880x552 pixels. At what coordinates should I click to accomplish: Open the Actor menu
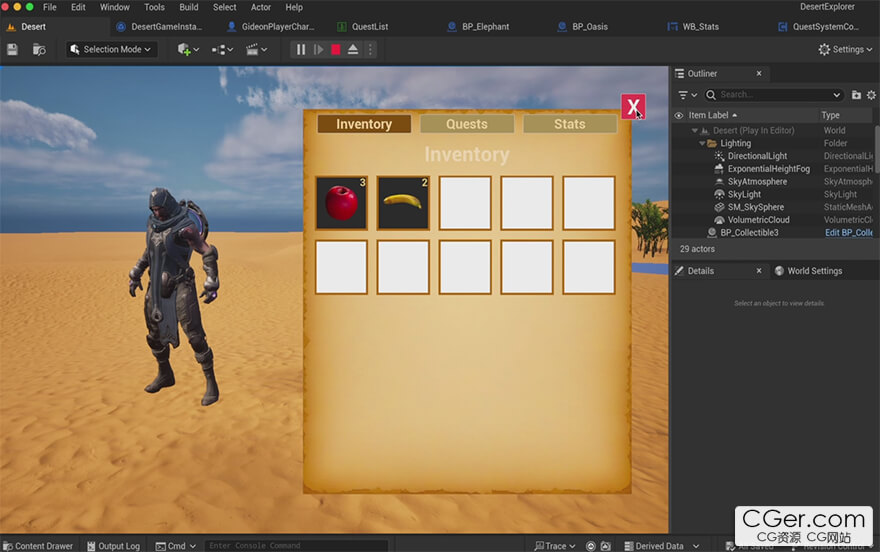(260, 7)
